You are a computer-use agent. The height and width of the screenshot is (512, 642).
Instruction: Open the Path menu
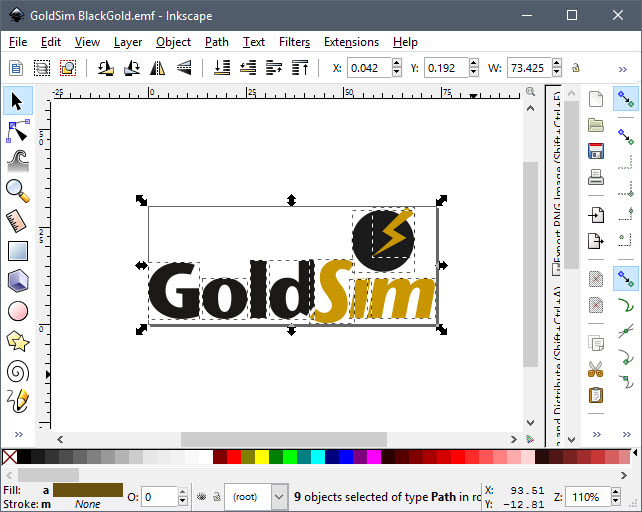pyautogui.click(x=217, y=42)
